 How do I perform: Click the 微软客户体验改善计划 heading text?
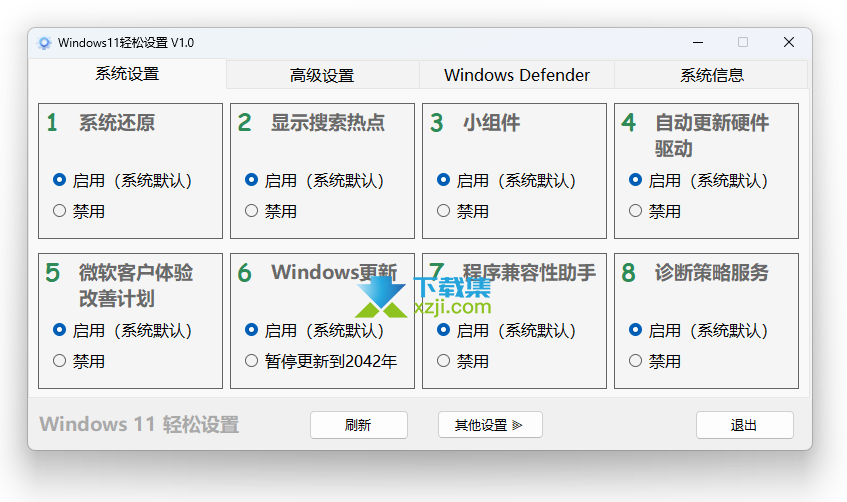(136, 285)
